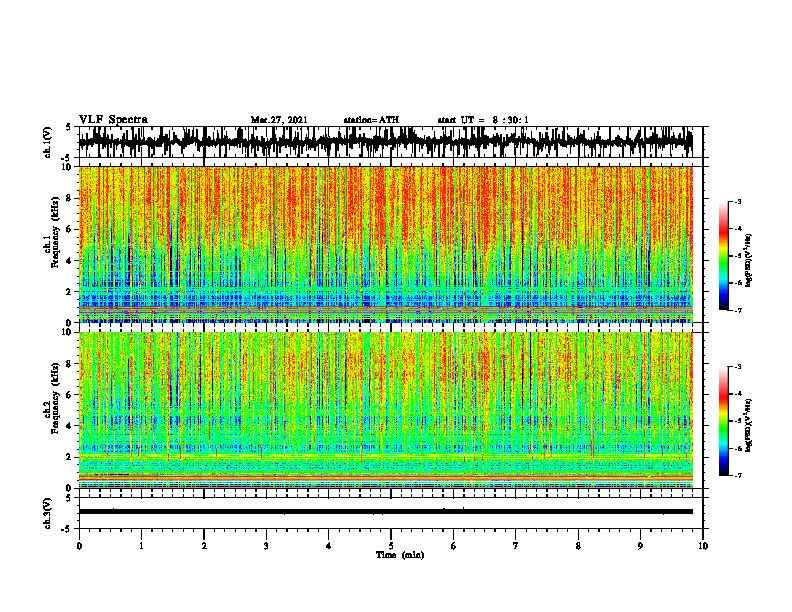Click the time axis tick label "5"
This screenshot has height=612, width=792.
tap(391, 546)
